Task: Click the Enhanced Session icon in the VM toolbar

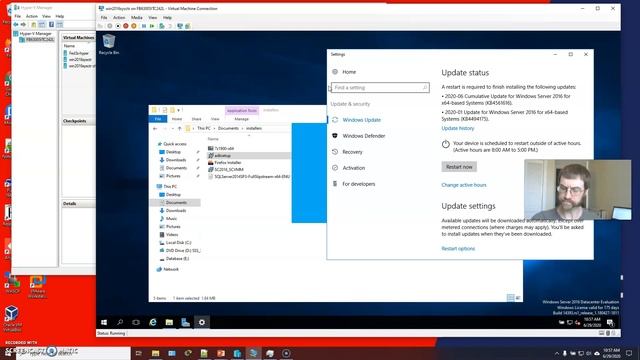Action: 180,26
